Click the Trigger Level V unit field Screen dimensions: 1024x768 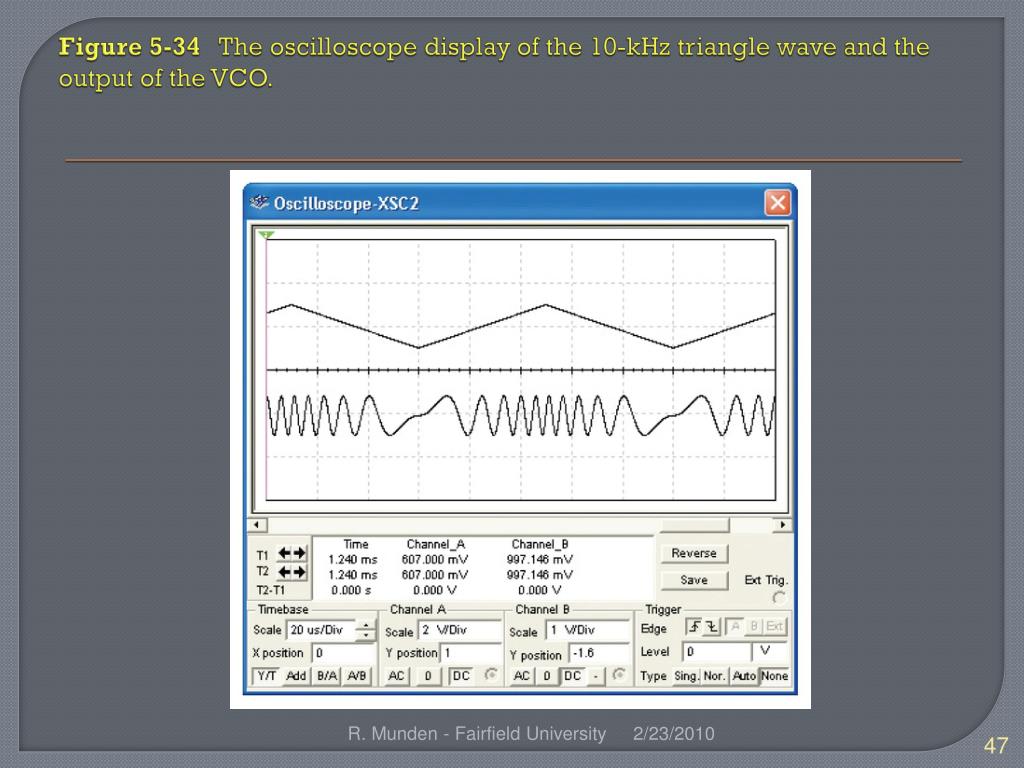pyautogui.click(x=769, y=652)
